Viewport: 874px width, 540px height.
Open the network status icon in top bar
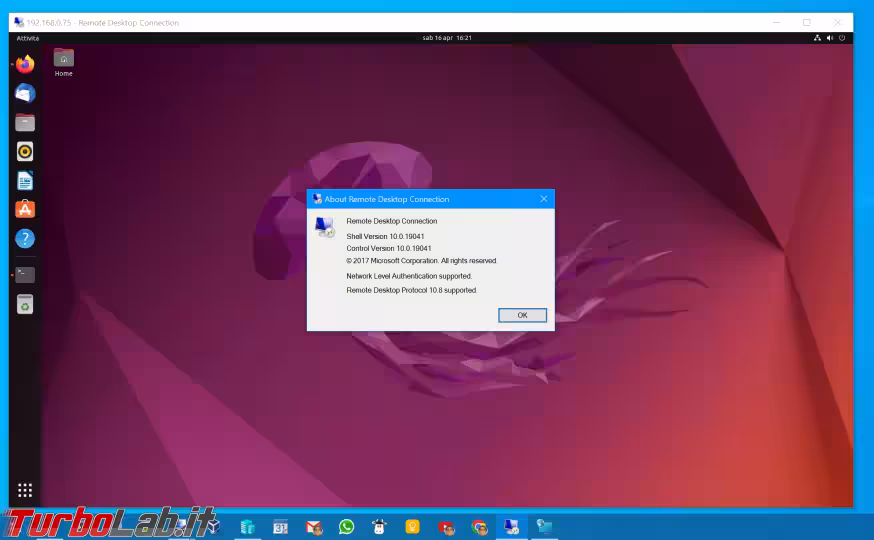pyautogui.click(x=817, y=38)
